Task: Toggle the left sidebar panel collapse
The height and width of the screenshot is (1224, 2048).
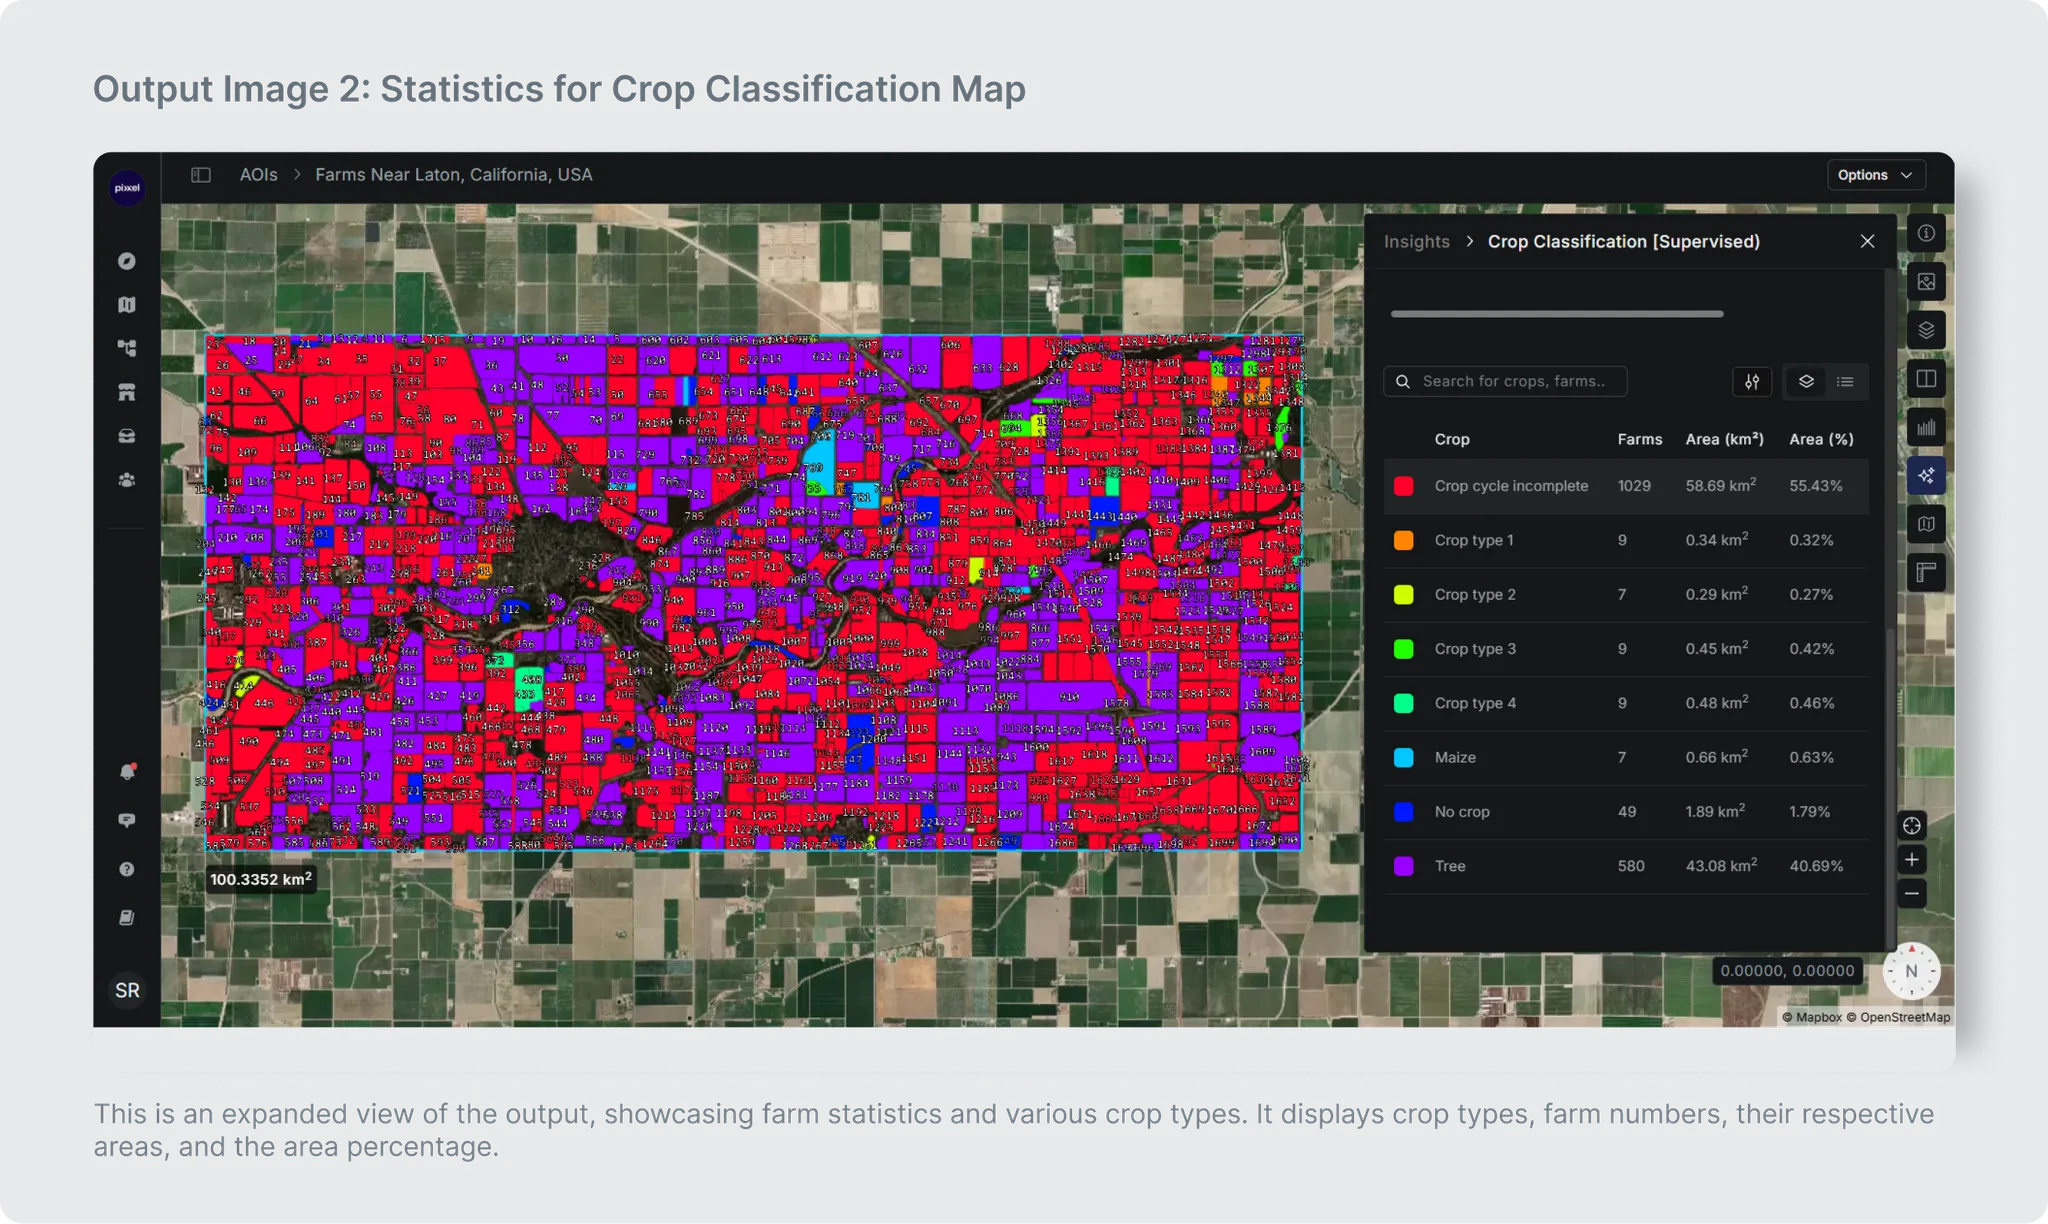Action: (201, 175)
